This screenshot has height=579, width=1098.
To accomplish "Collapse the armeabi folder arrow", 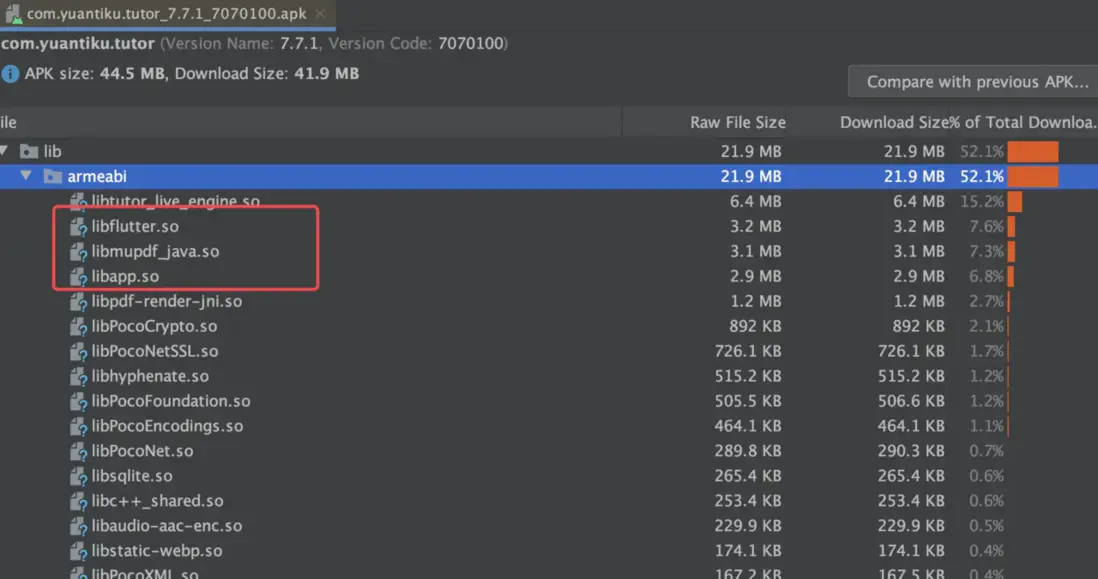I will tap(26, 176).
